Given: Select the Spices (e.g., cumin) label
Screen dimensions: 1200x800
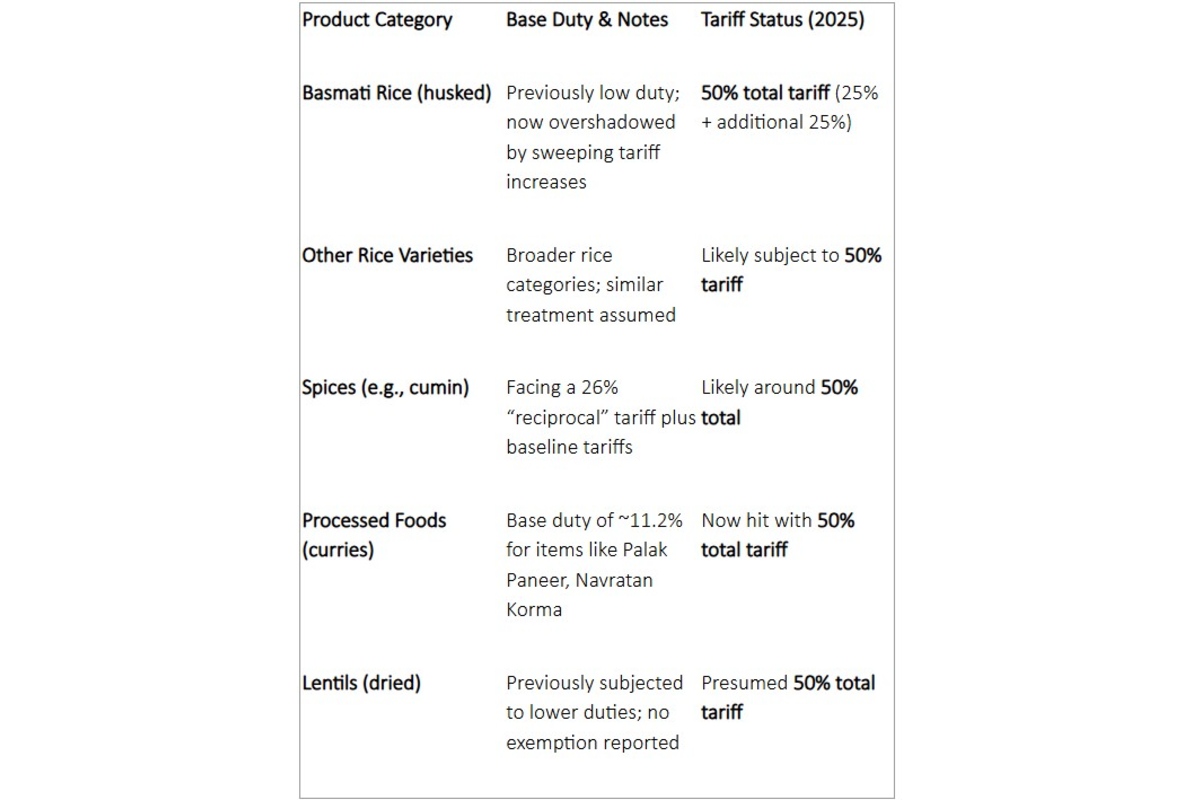Looking at the screenshot, I should click(385, 387).
